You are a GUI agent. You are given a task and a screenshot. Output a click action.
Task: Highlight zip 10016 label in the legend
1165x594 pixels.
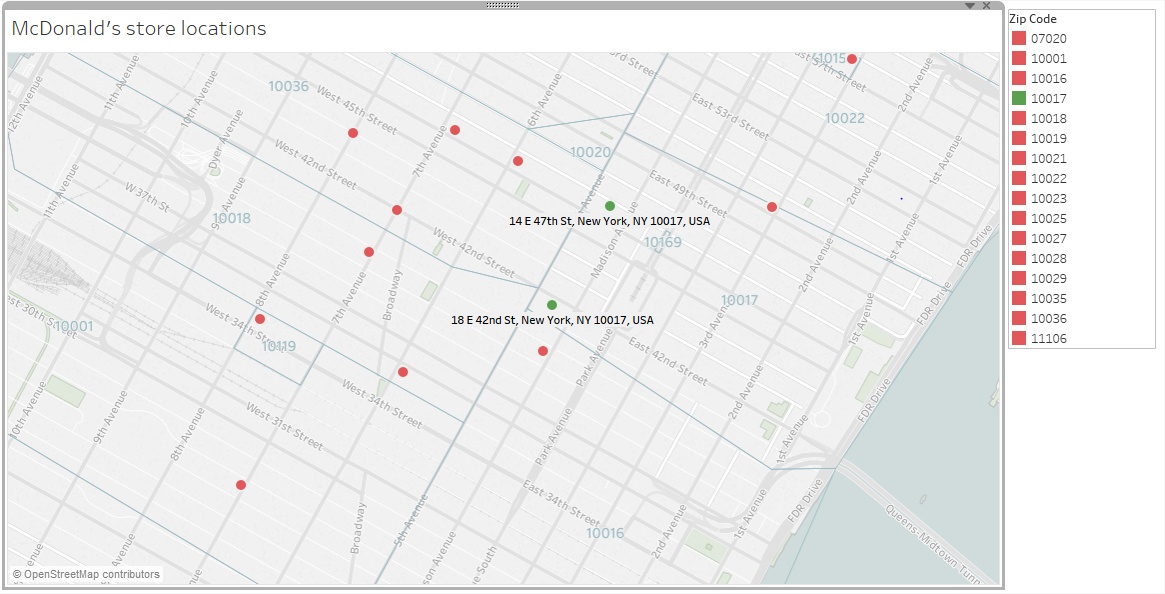[x=1048, y=78]
